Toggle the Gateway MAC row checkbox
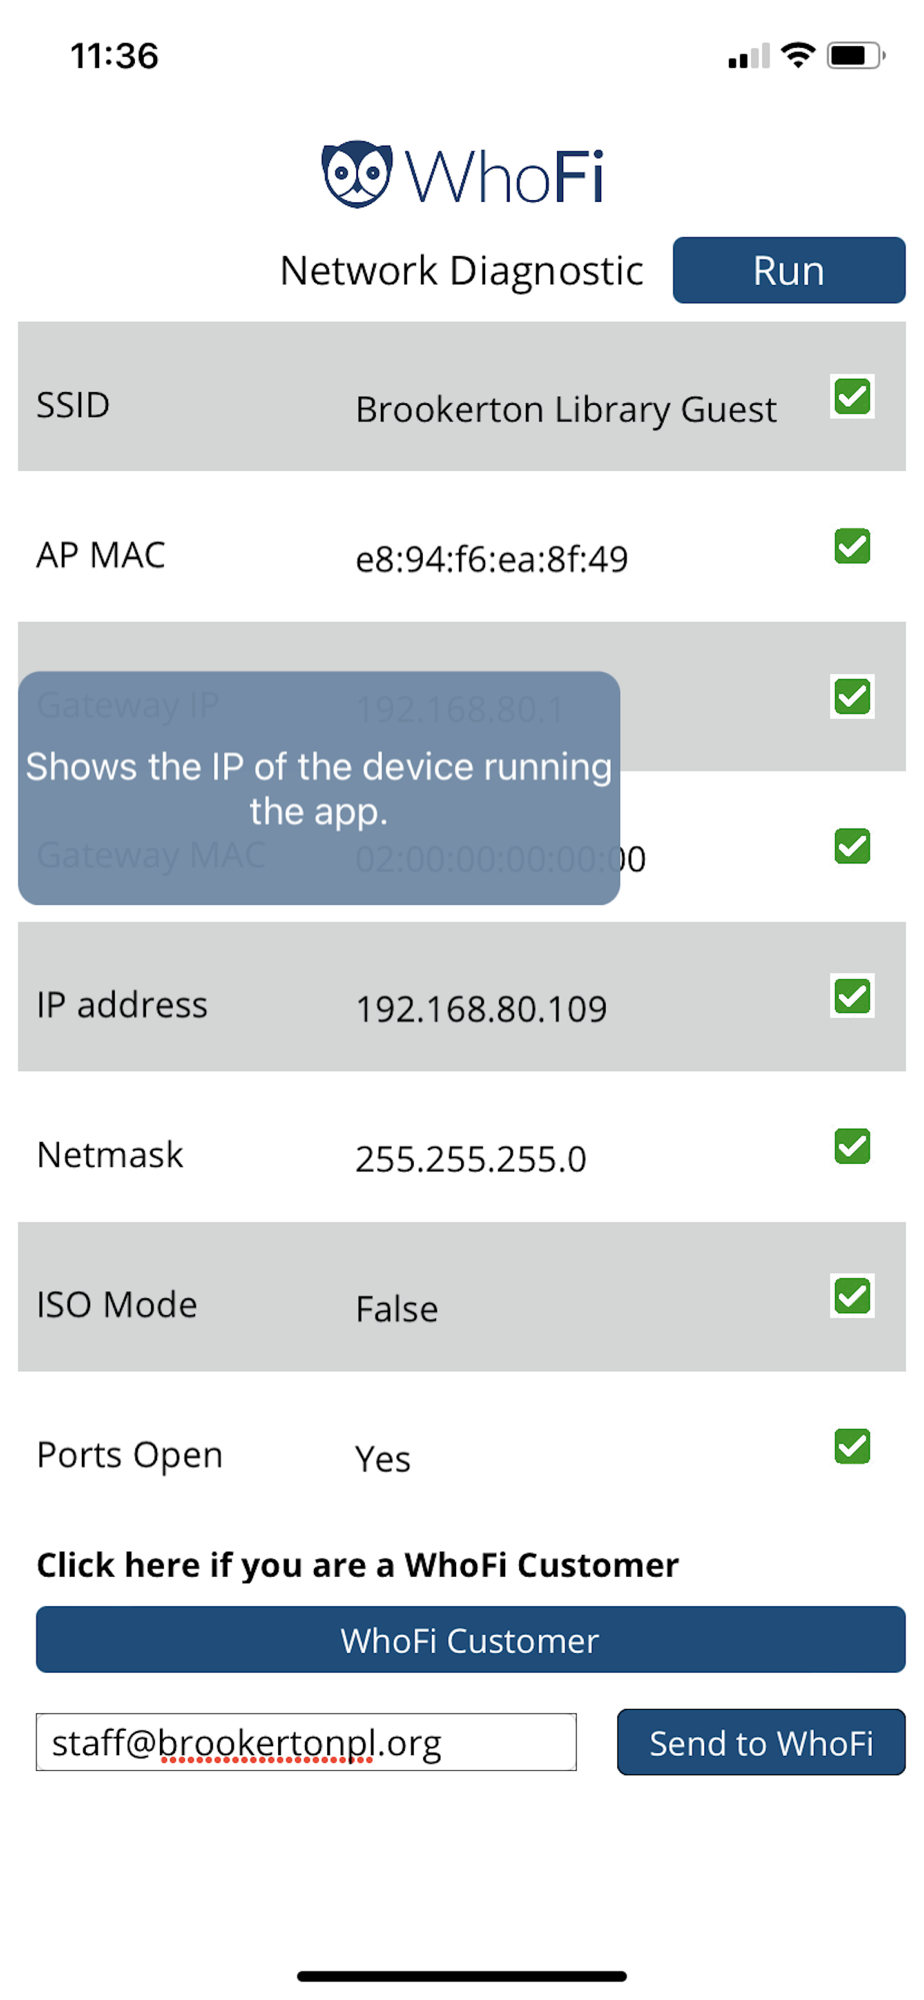This screenshot has height=2000, width=924. [852, 847]
